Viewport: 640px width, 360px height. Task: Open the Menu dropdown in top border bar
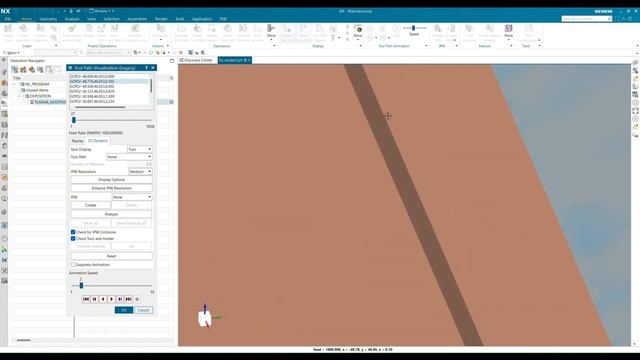[x=11, y=53]
